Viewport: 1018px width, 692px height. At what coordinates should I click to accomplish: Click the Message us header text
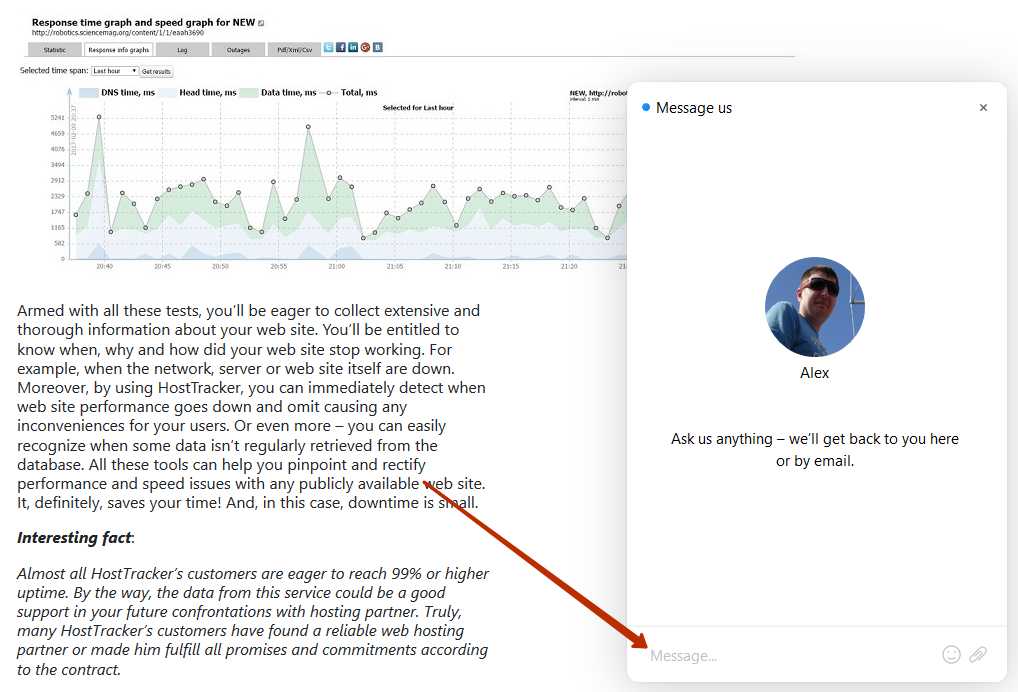pos(693,108)
